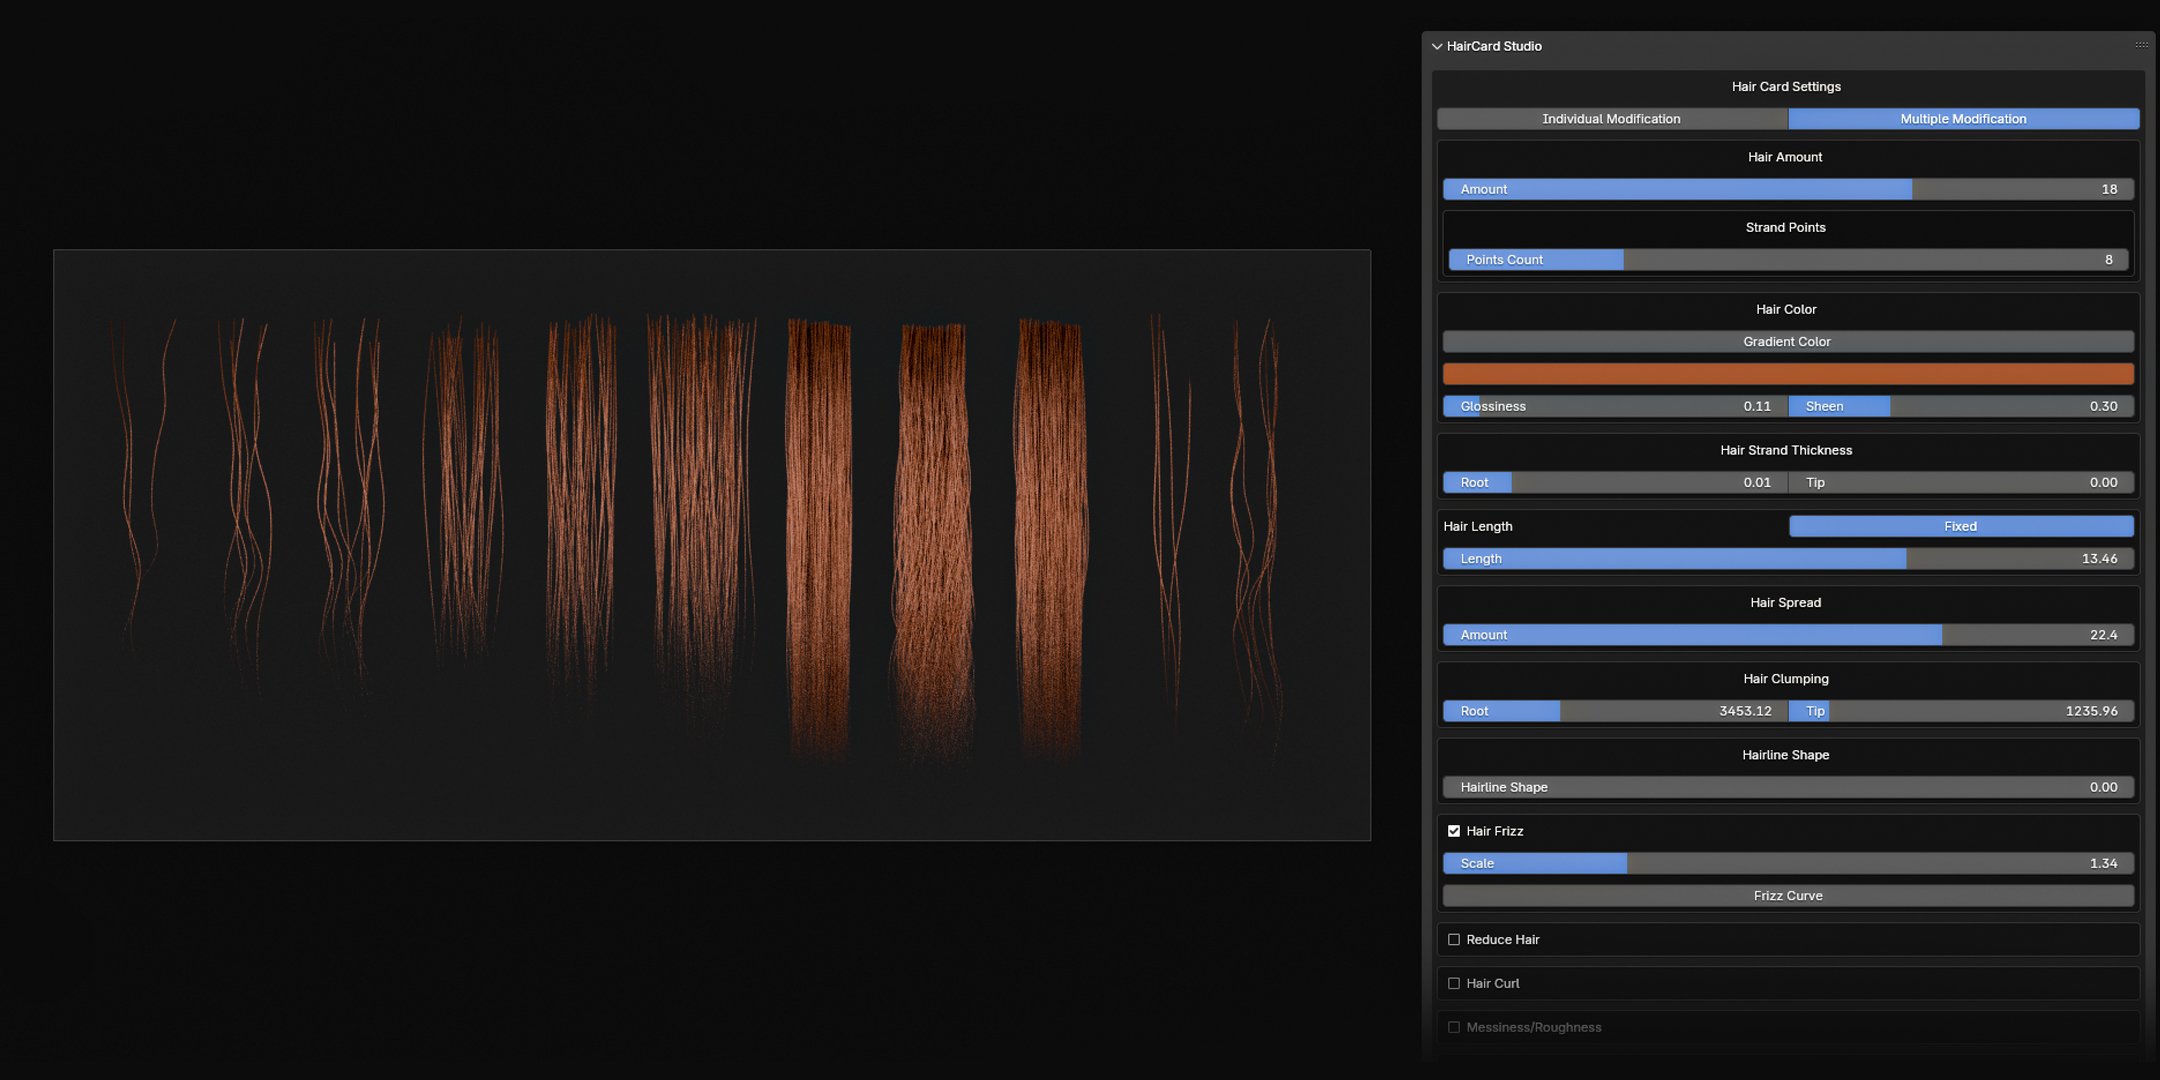The height and width of the screenshot is (1080, 2160).
Task: Click the strand thickness Tip field
Action: 1960,482
